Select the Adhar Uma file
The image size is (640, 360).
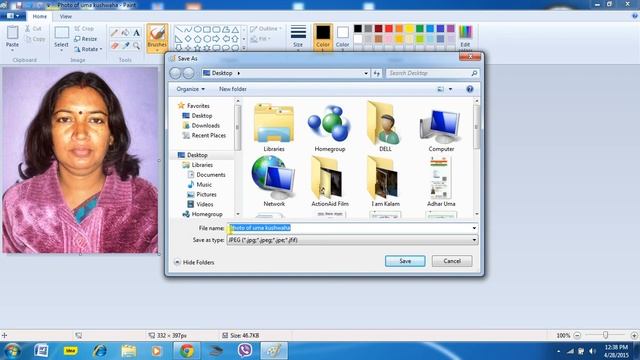(x=441, y=181)
